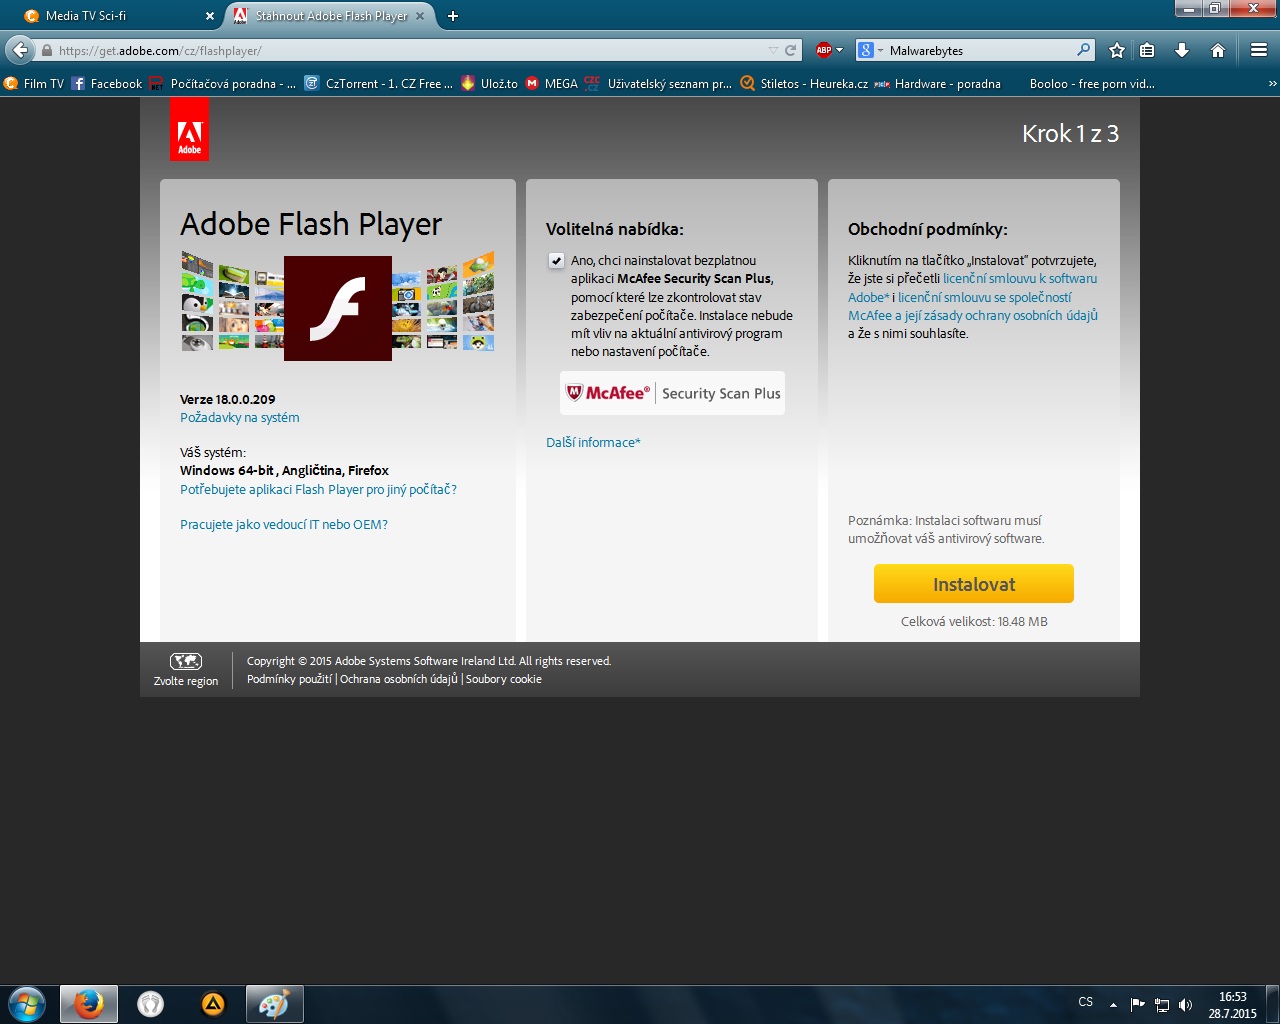Open the Stiletos - Heureka.cz bookmark
1280x1024 pixels.
point(804,84)
